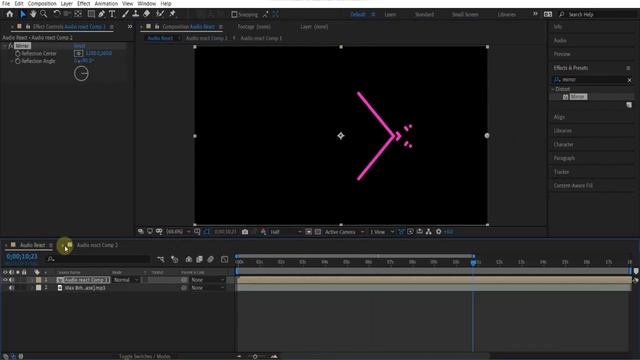Open the Half resolution dropdown
640x360 pixels.
coord(286,232)
